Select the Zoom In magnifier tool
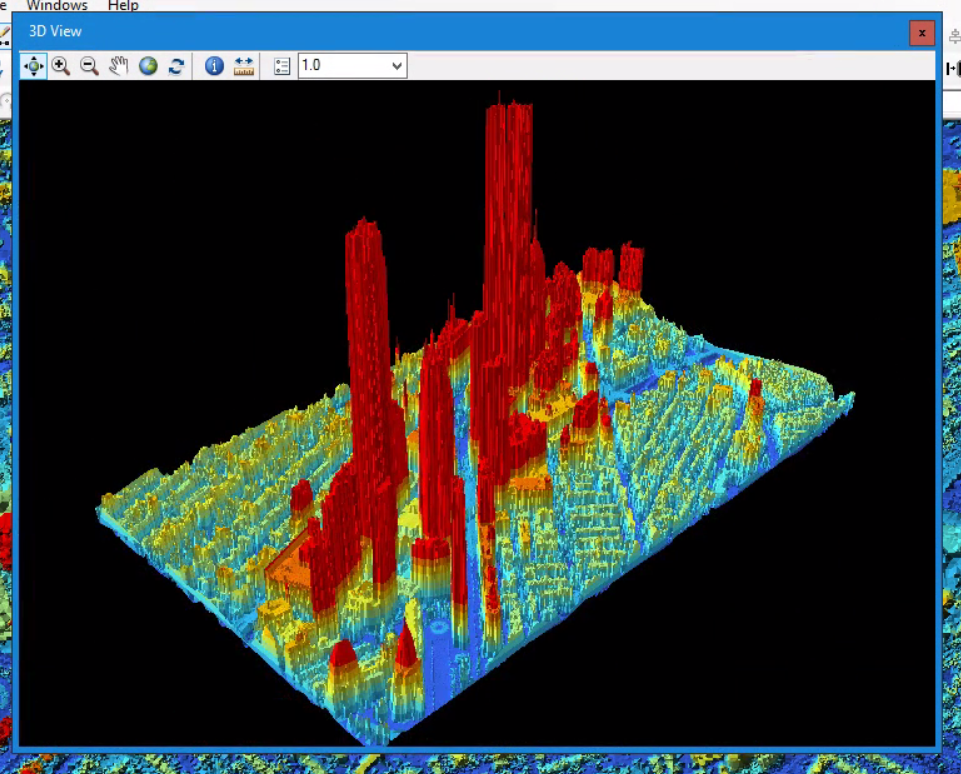 tap(61, 65)
